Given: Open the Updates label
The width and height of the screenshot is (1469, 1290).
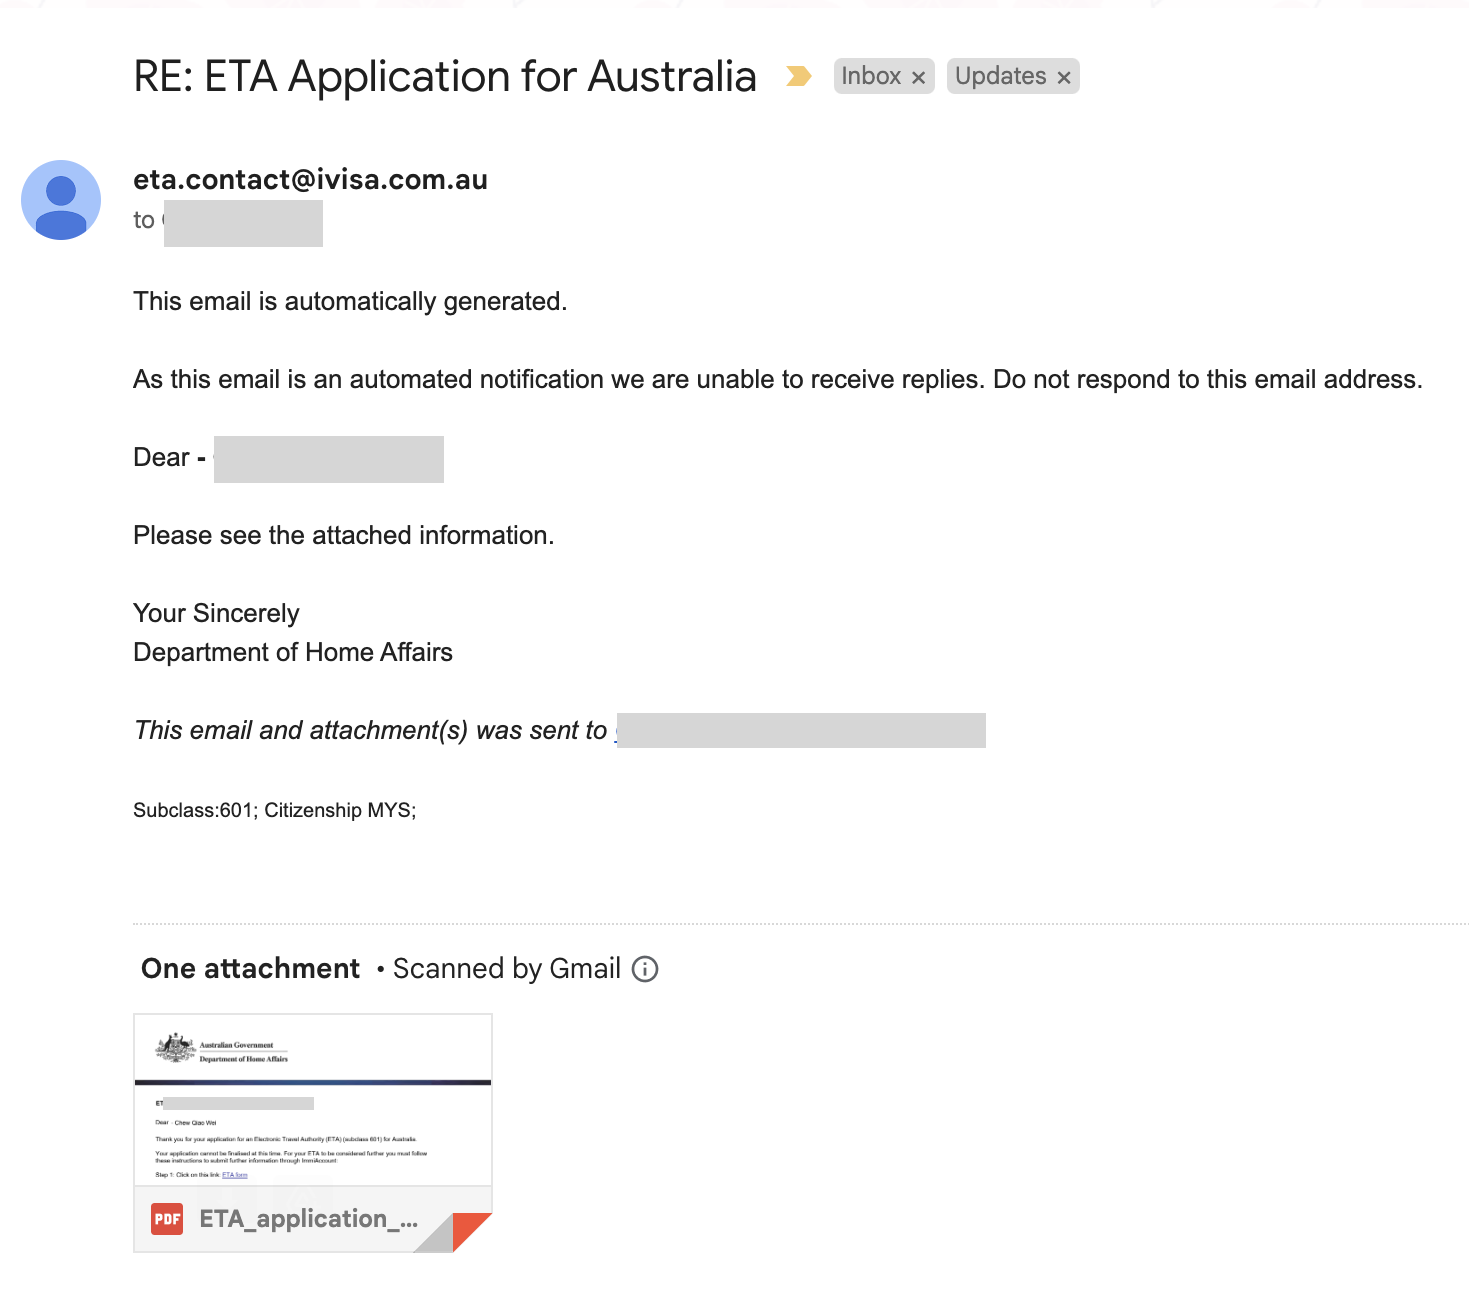Looking at the screenshot, I should pyautogui.click(x=1000, y=76).
